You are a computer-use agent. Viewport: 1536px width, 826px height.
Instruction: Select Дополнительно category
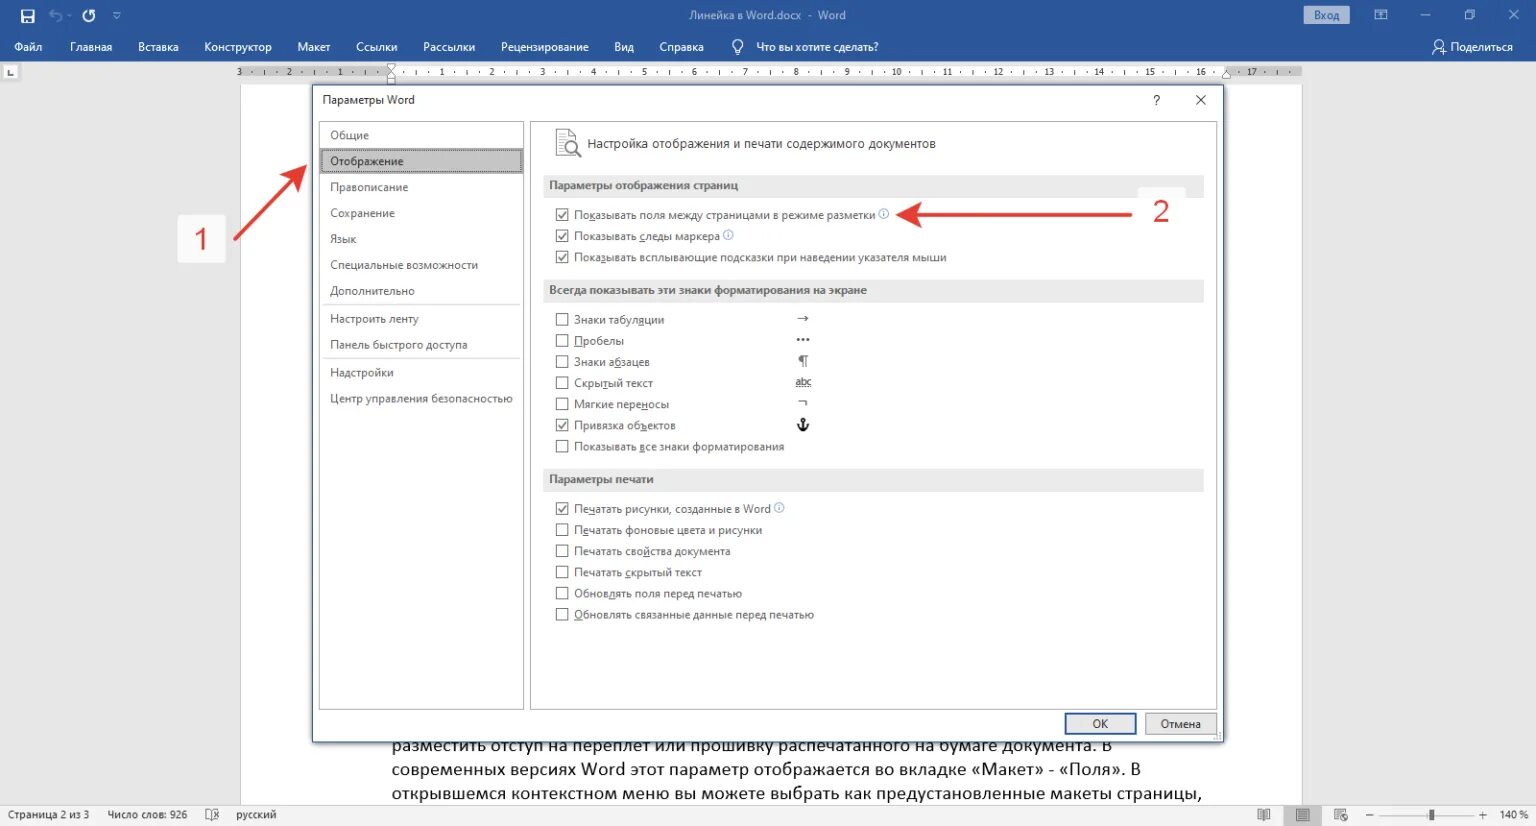(x=421, y=291)
